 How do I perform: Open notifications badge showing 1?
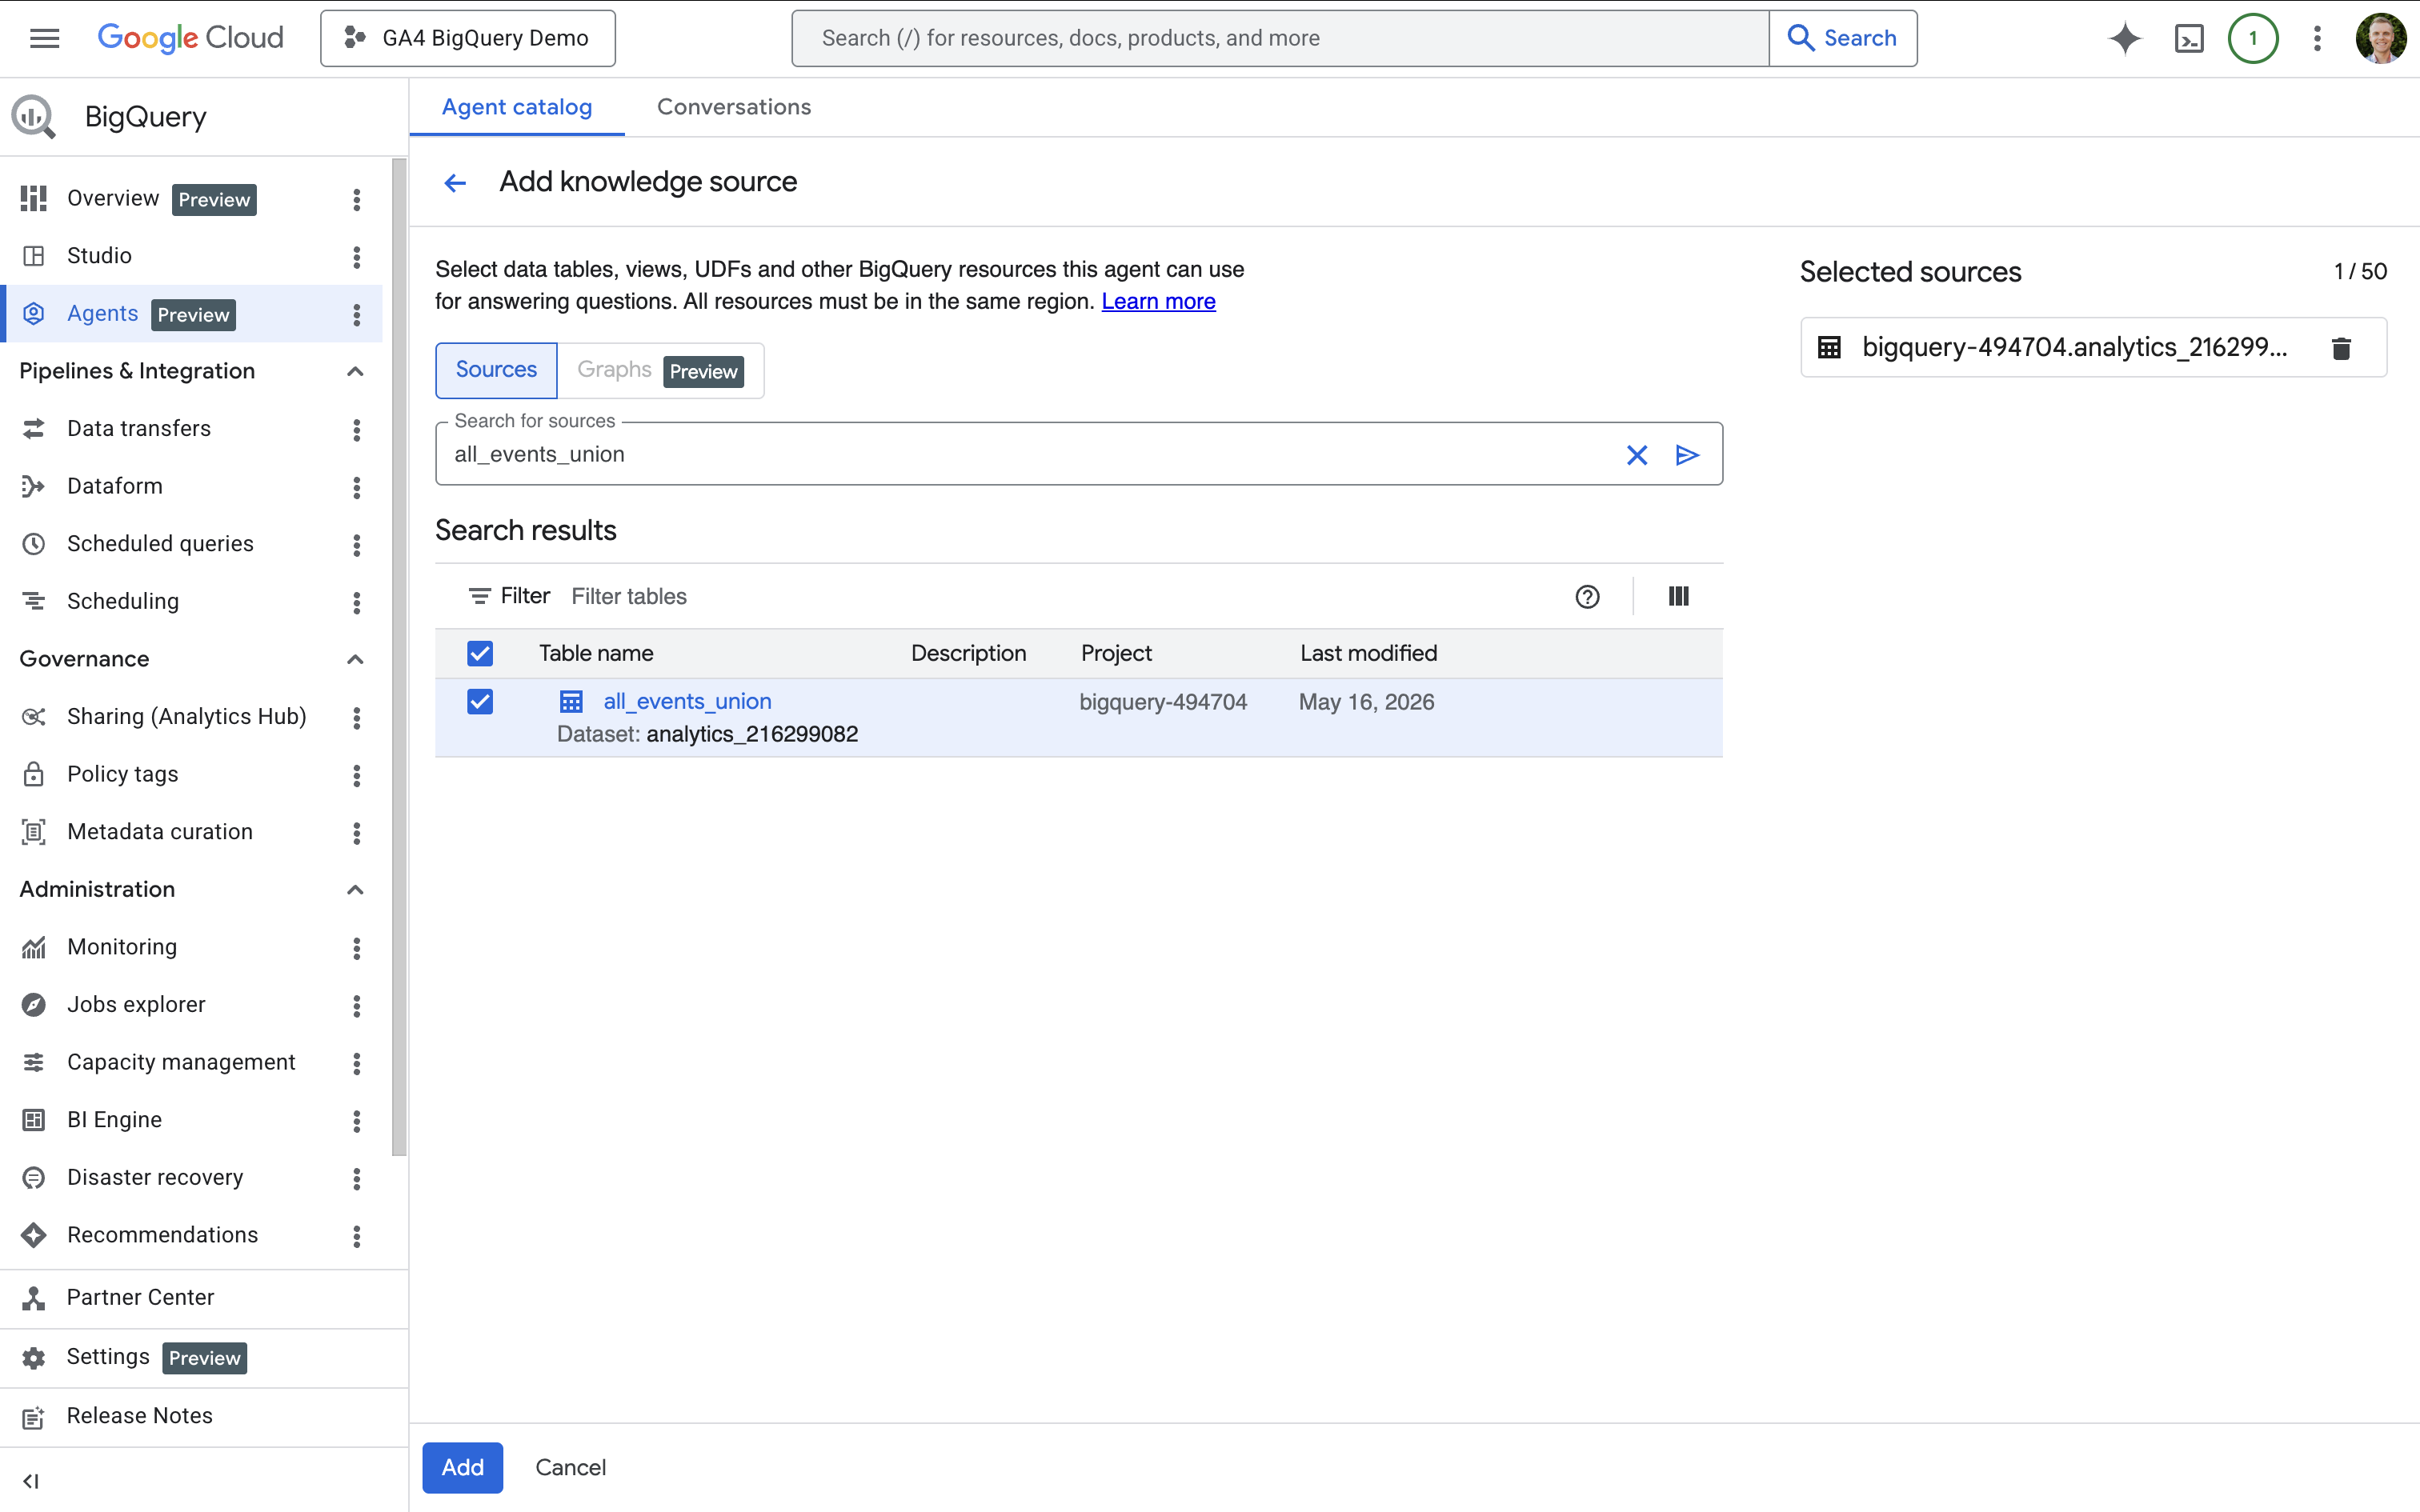click(x=2253, y=38)
